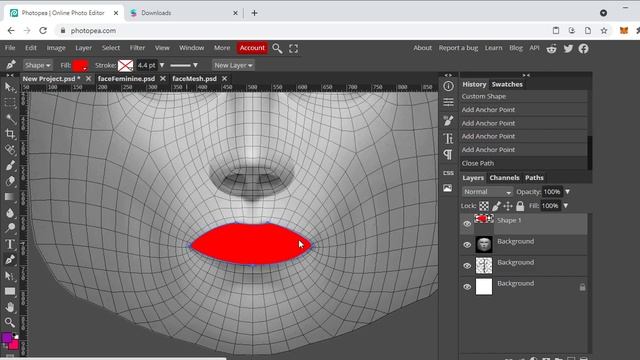Screen dimensions: 640x360
Task: Open the Report a bug link
Action: tap(458, 48)
